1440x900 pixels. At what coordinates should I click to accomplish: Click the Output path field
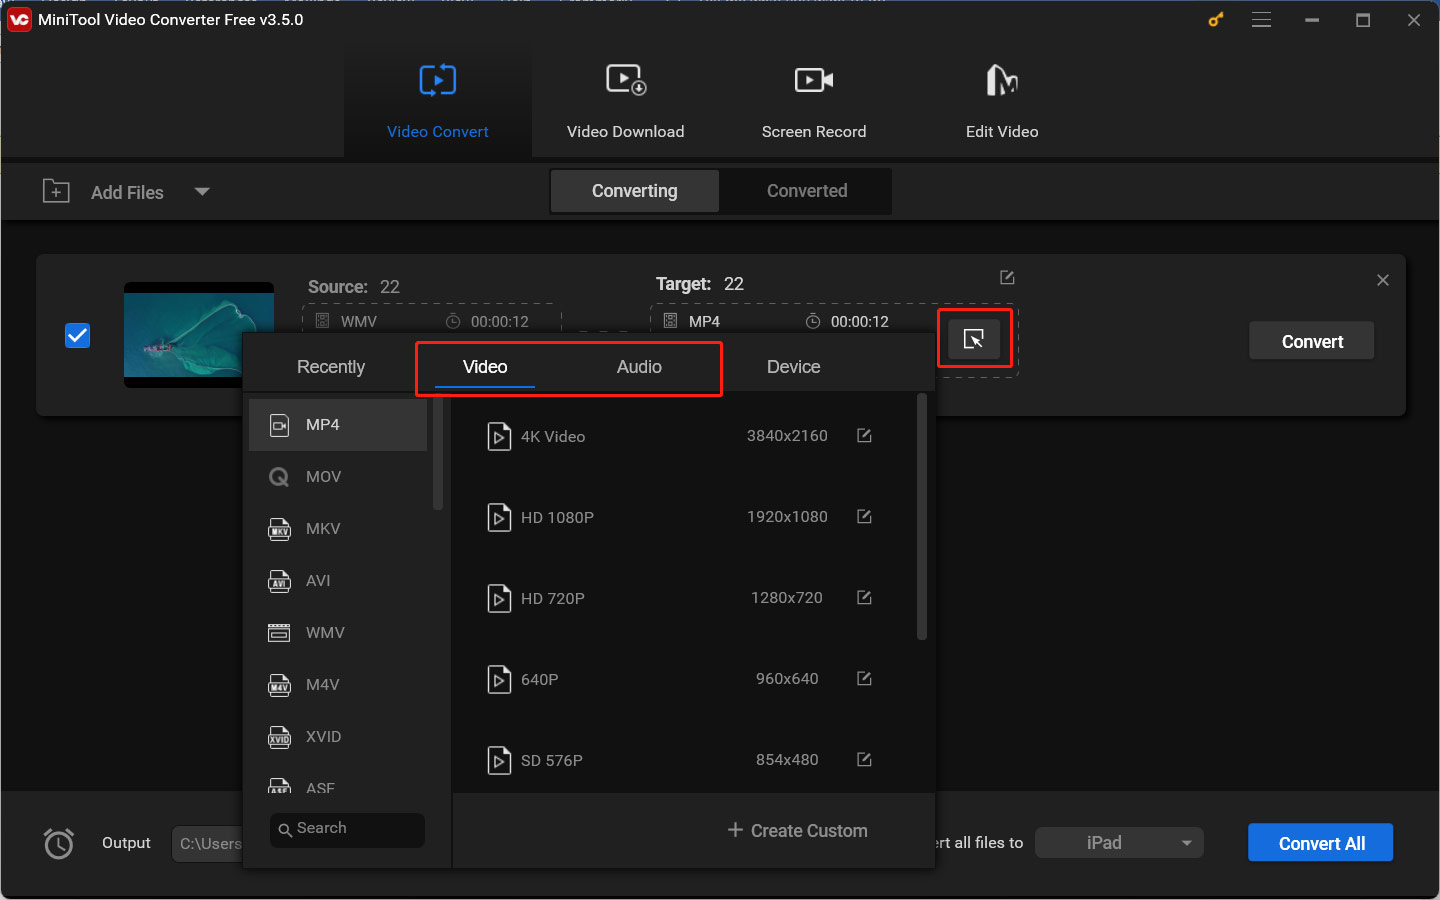tap(208, 843)
